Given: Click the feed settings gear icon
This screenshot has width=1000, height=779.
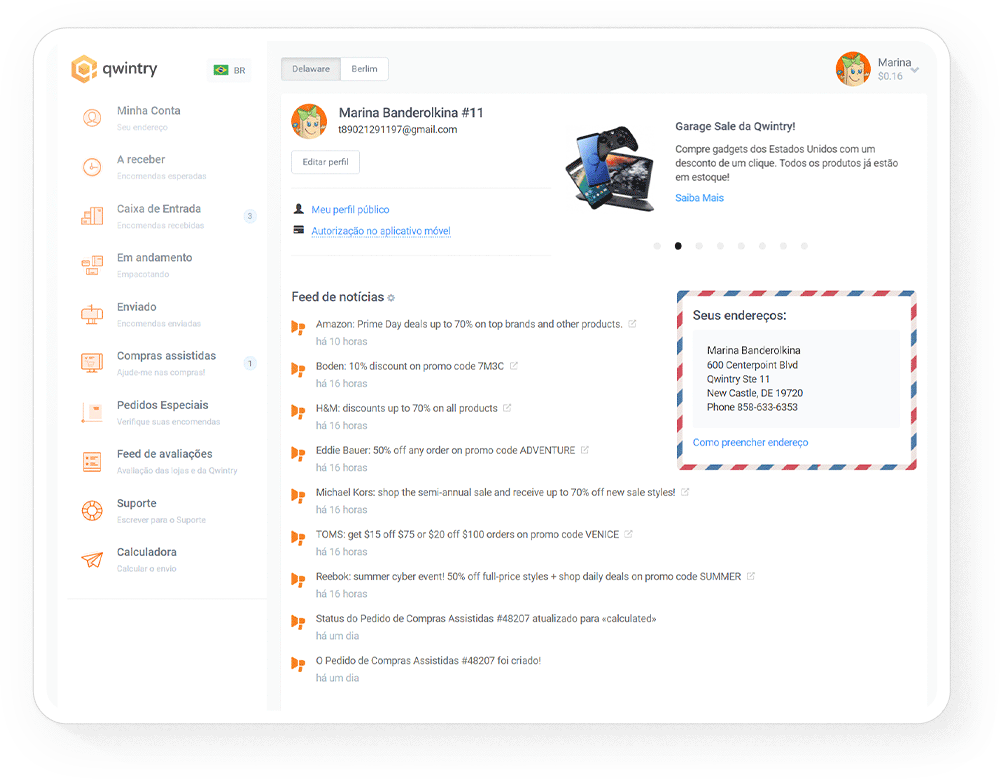Looking at the screenshot, I should coord(391,298).
